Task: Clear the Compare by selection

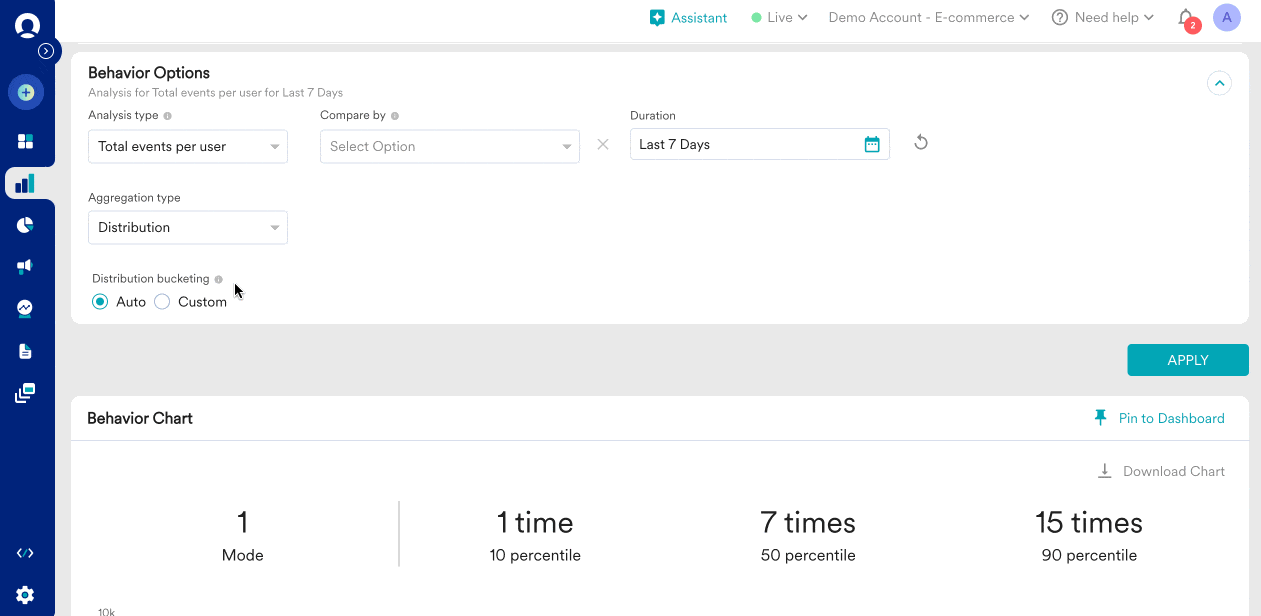Action: 603,145
